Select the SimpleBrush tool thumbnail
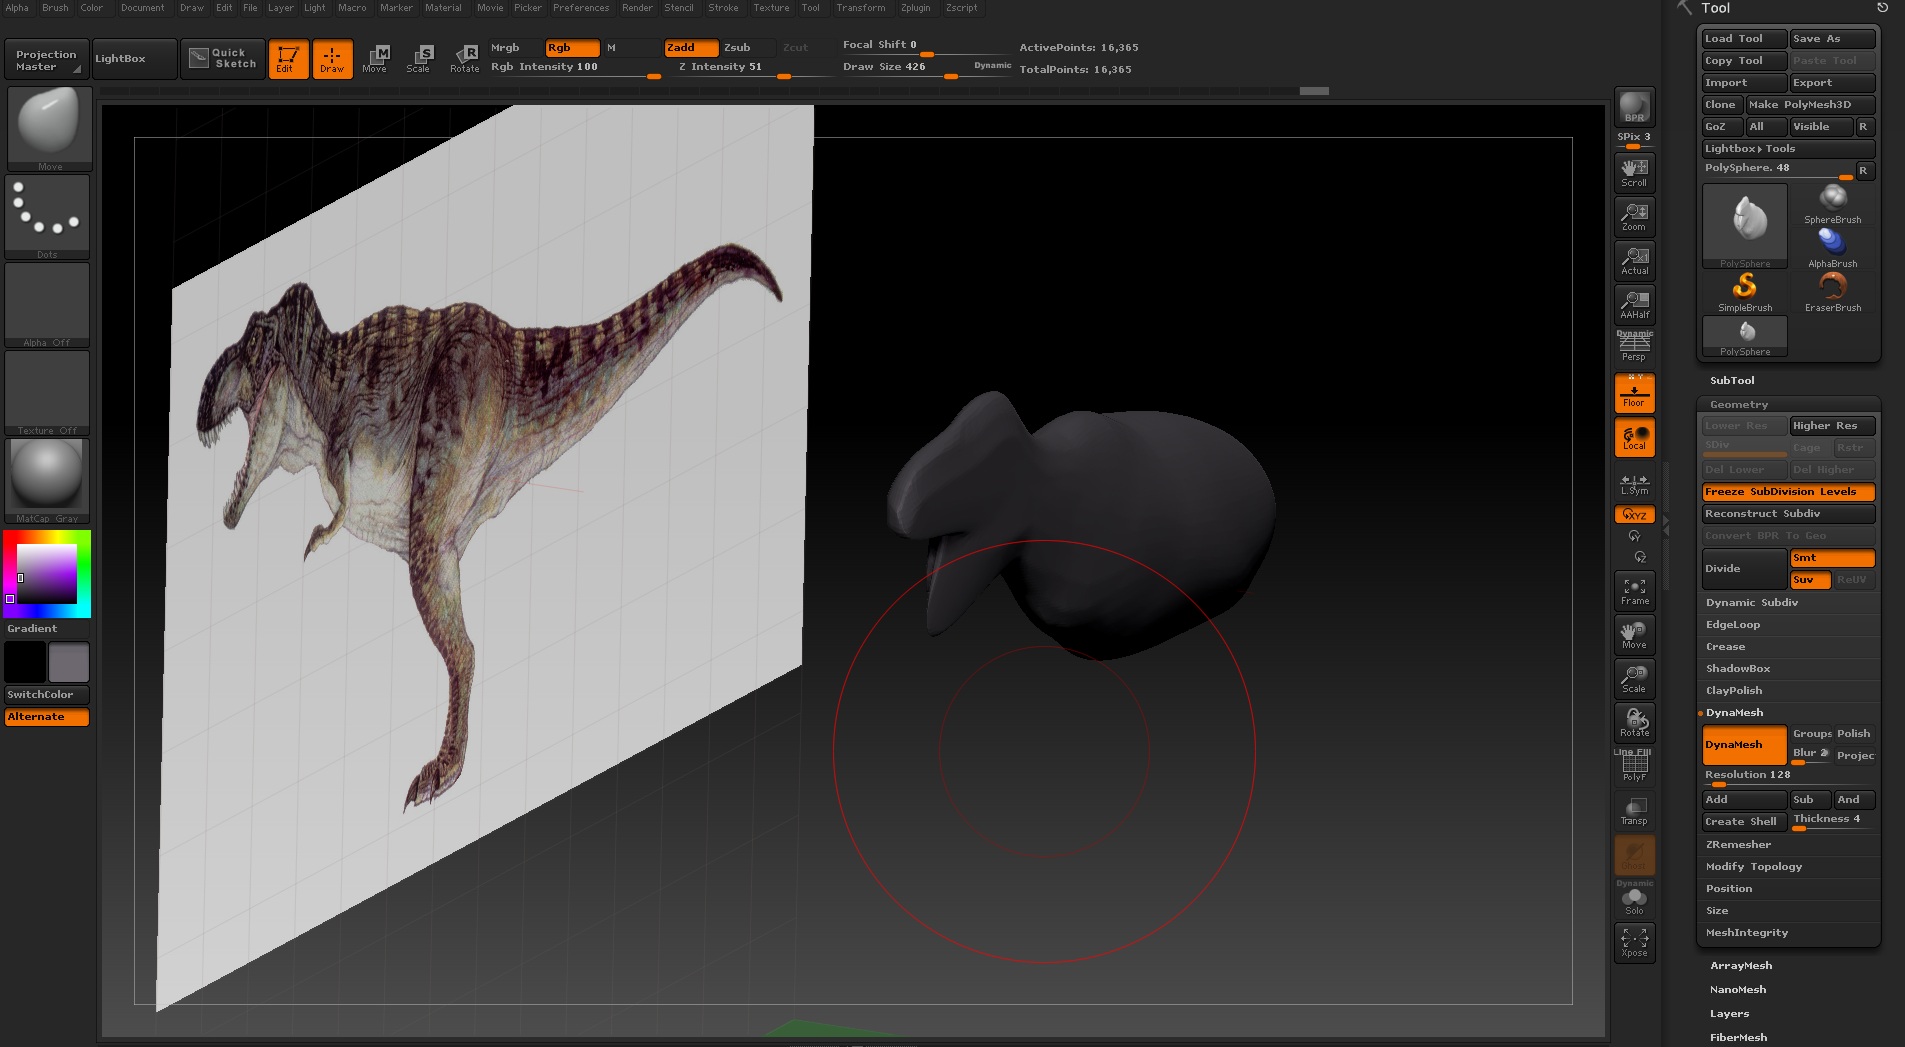The height and width of the screenshot is (1047, 1905). (x=1745, y=292)
